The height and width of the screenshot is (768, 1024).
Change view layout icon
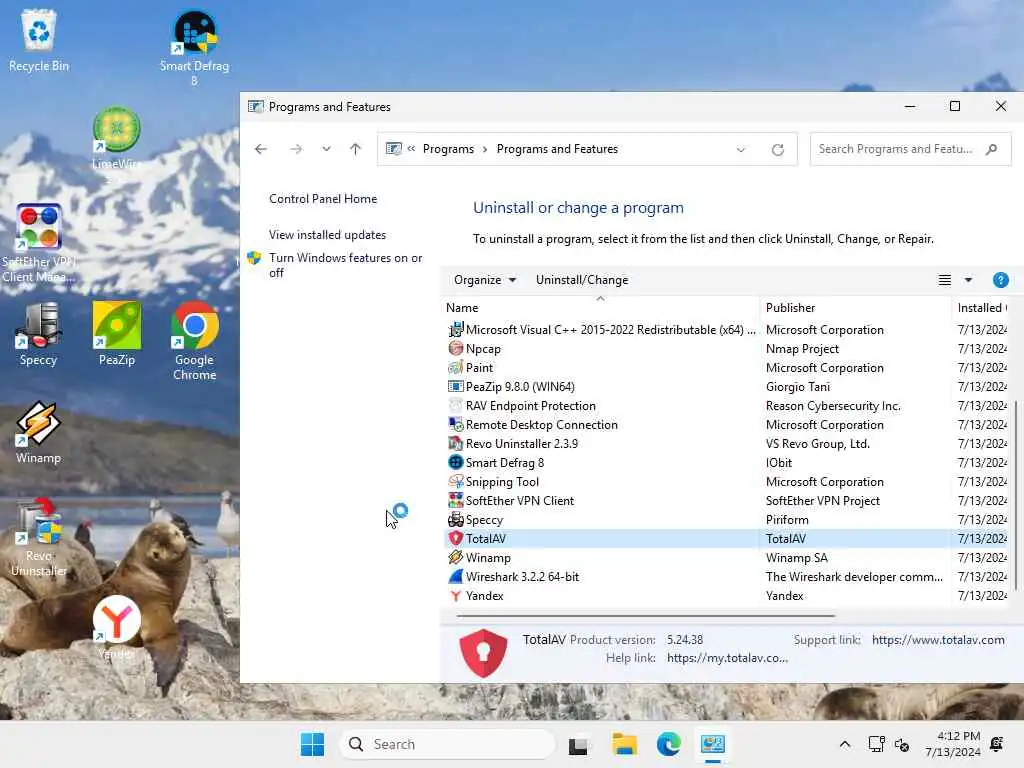[x=944, y=280]
